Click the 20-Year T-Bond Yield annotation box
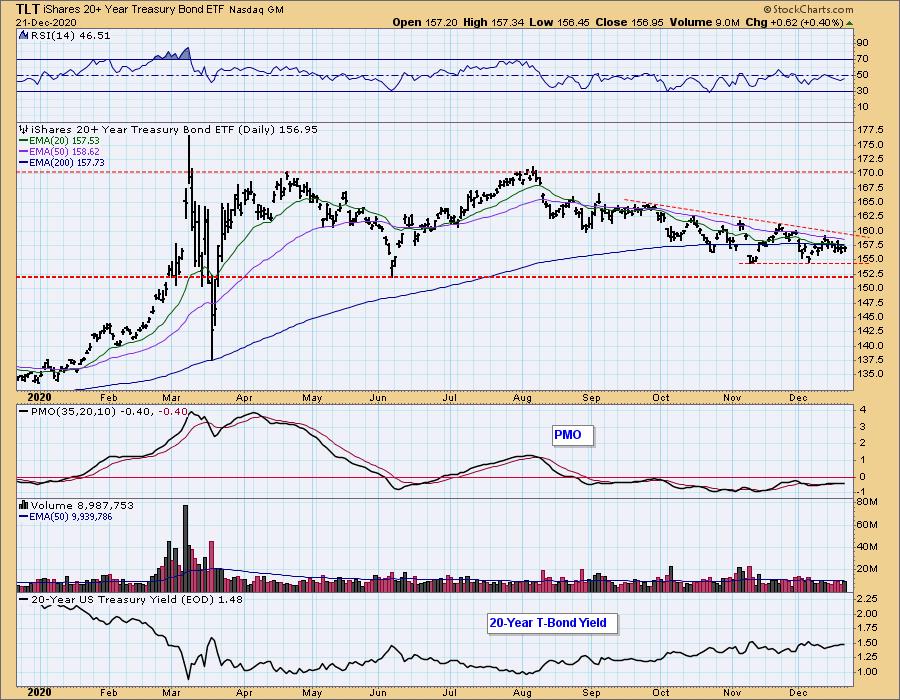Viewport: 900px width, 700px height. coord(548,623)
